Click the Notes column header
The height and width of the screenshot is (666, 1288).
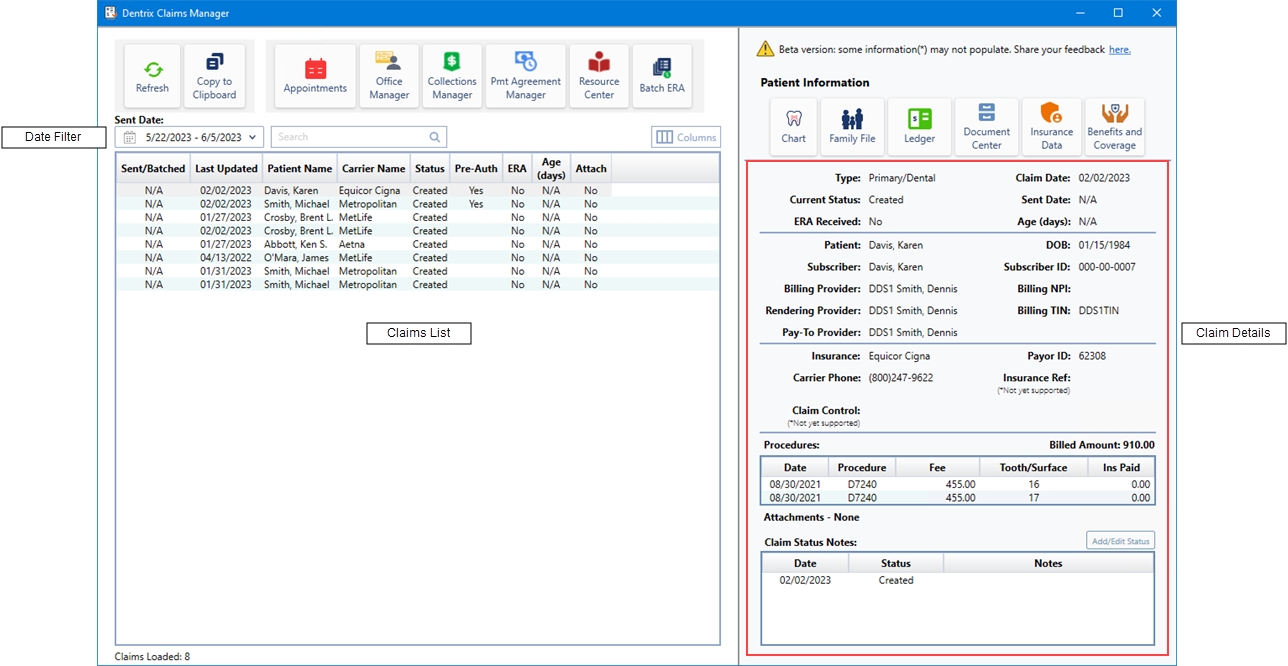point(1048,563)
